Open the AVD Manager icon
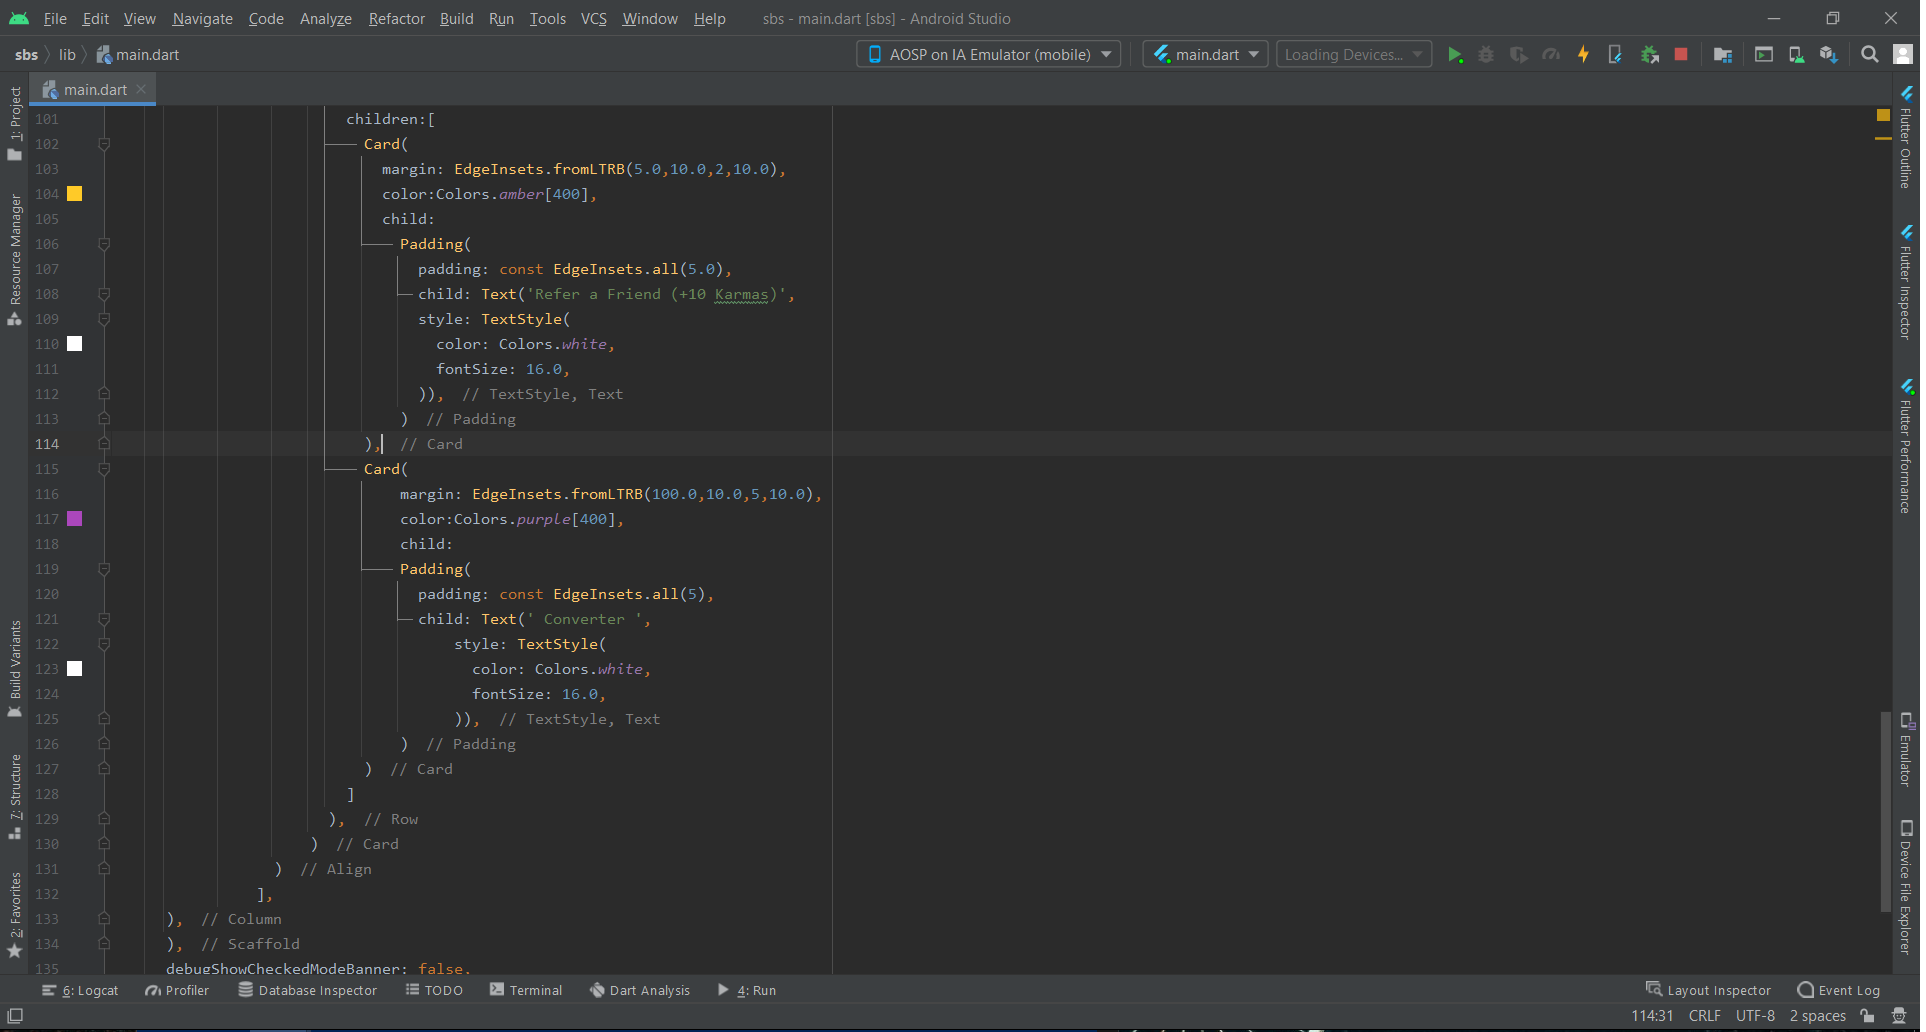 pos(1796,55)
